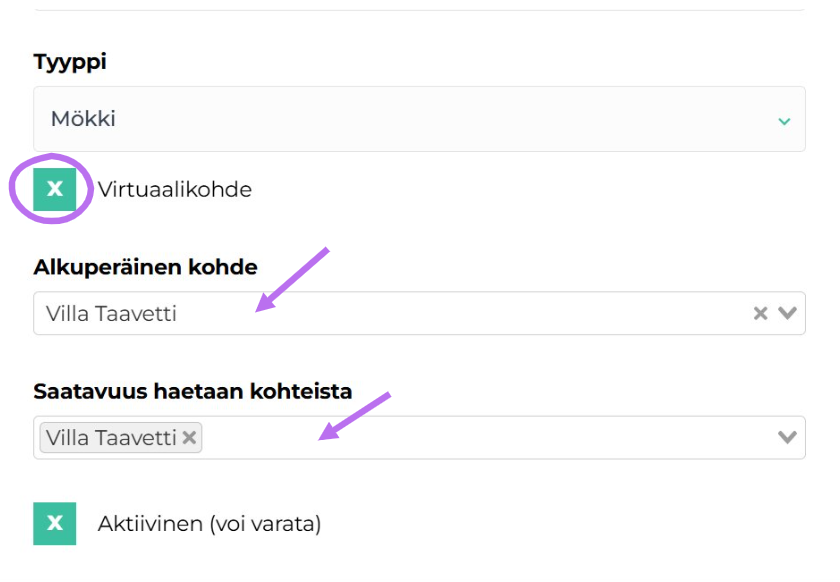This screenshot has height=582, width=840.
Task: Remove Villa Taavetti tag from availability field
Action: click(187, 436)
